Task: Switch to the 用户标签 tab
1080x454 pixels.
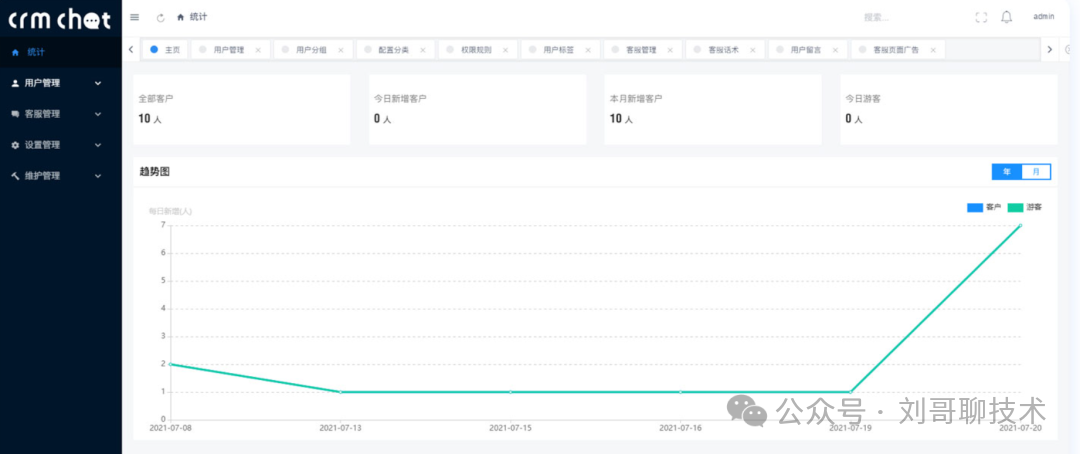Action: (x=559, y=50)
